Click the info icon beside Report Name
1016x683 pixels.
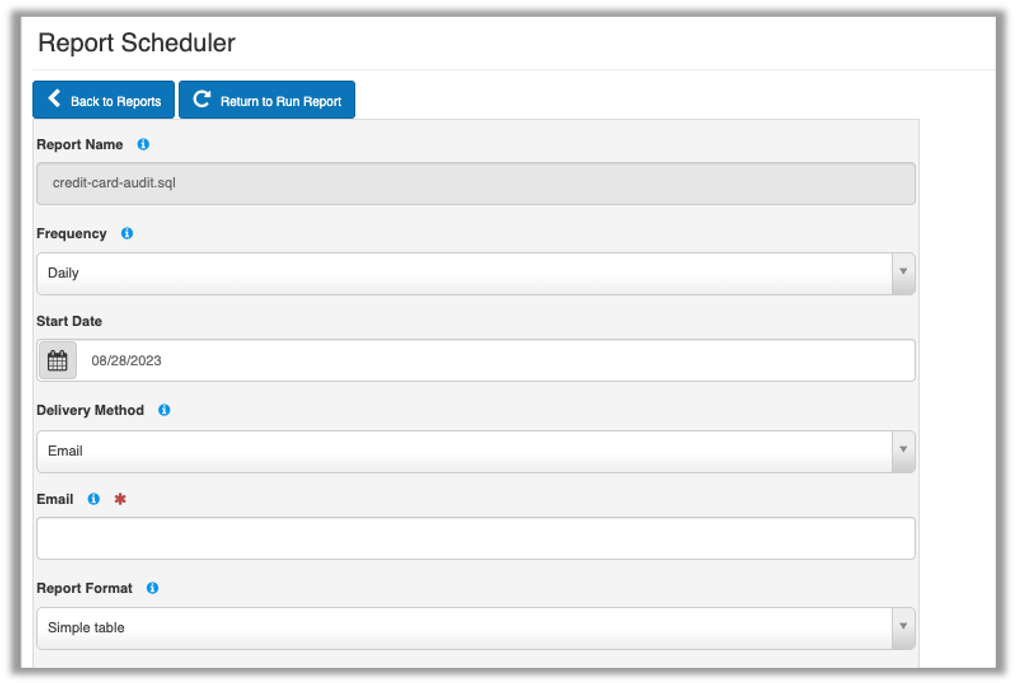143,145
